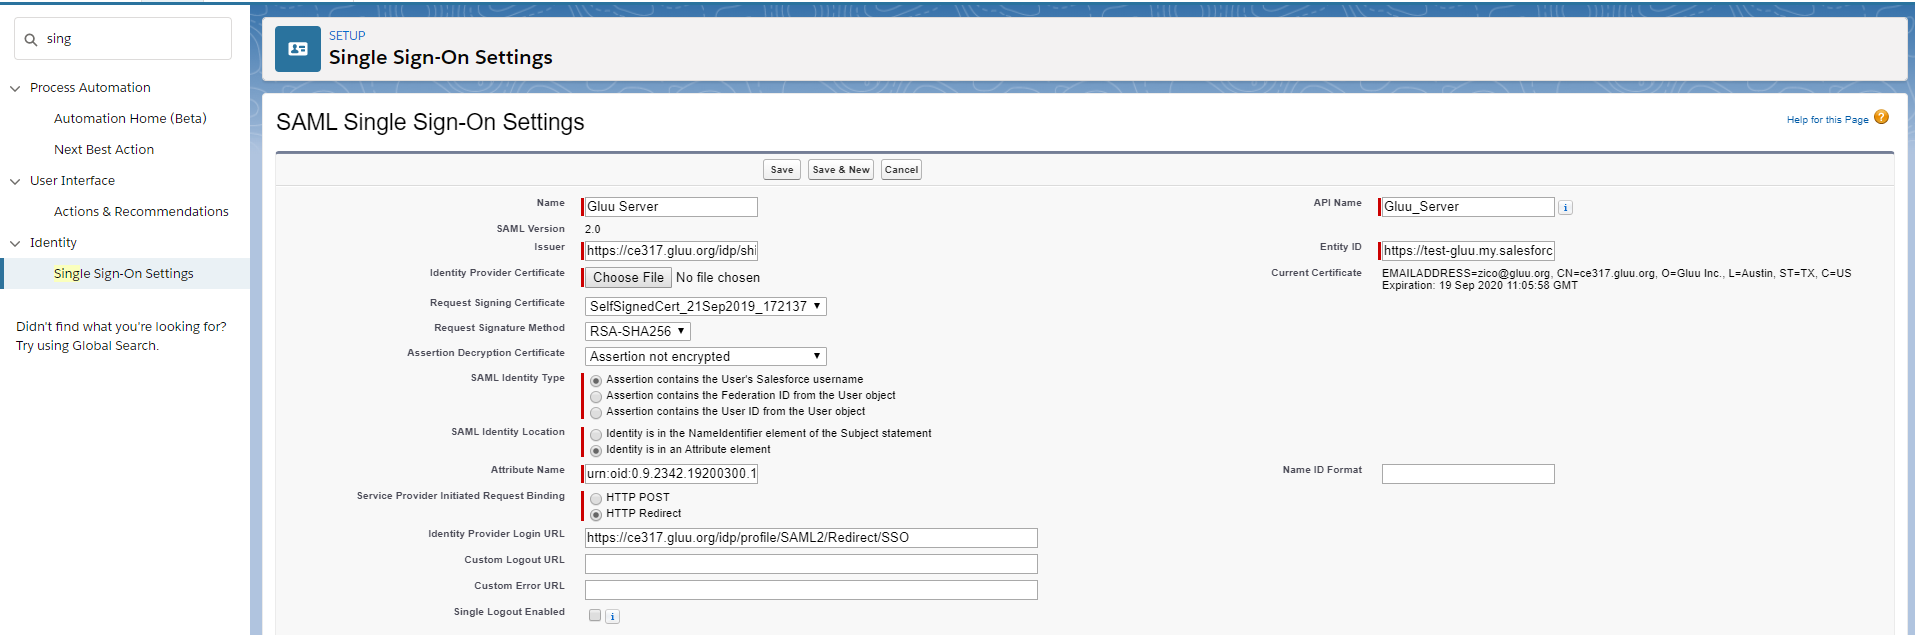Click the Custom Logout URL input field
Image resolution: width=1915 pixels, height=635 pixels.
click(x=811, y=564)
